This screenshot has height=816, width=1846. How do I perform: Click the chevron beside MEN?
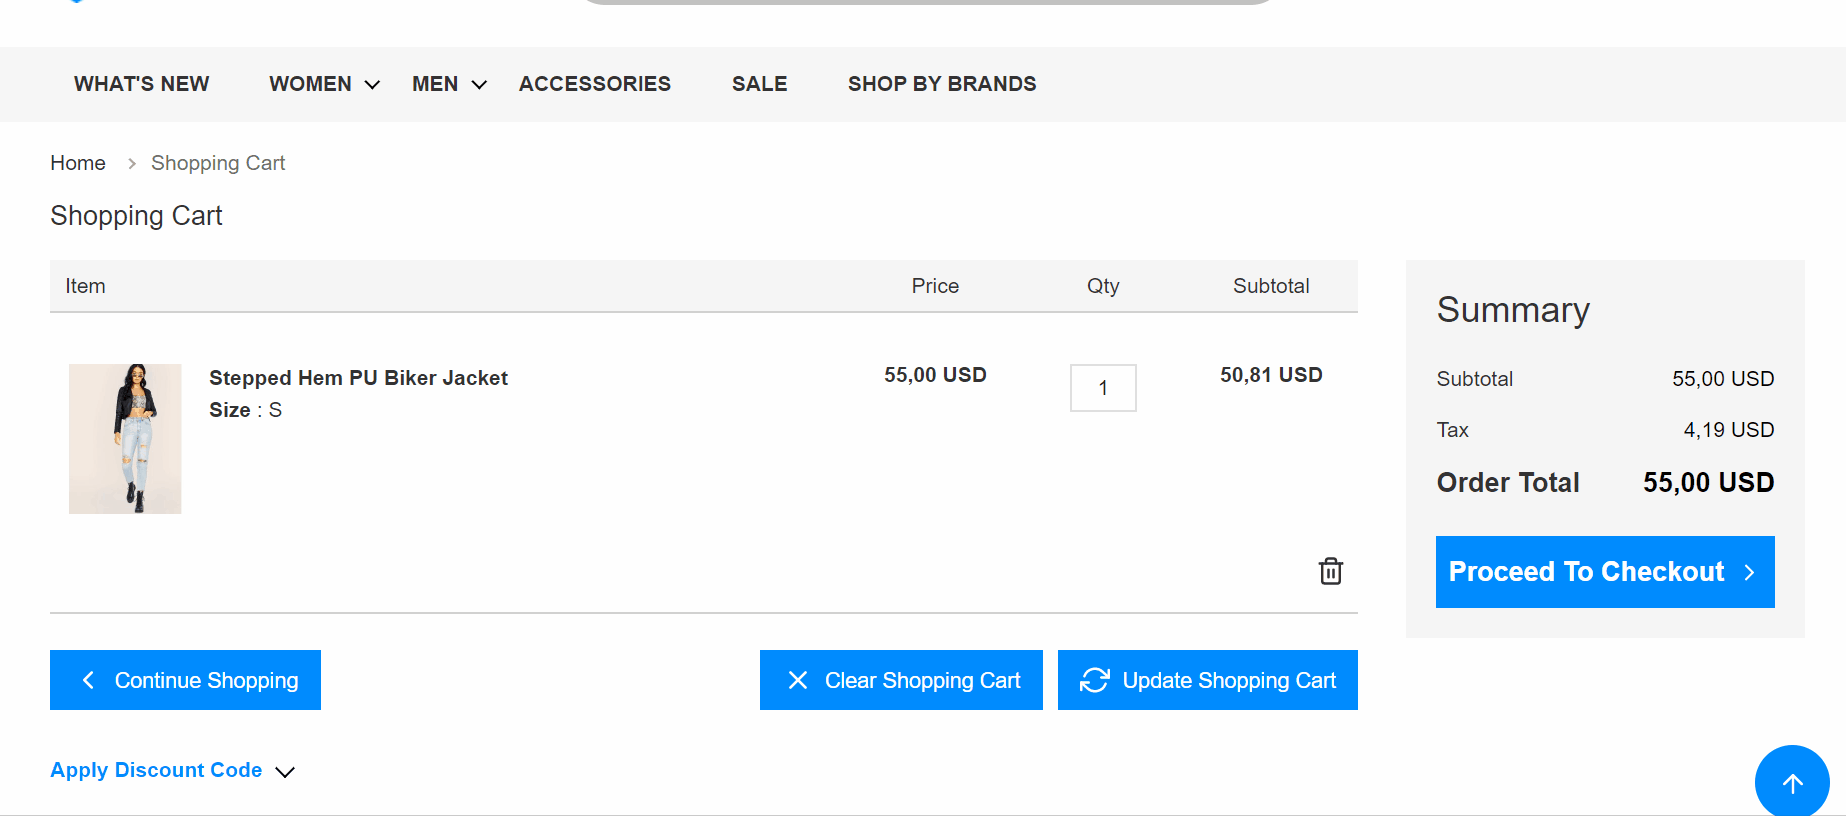pyautogui.click(x=479, y=85)
